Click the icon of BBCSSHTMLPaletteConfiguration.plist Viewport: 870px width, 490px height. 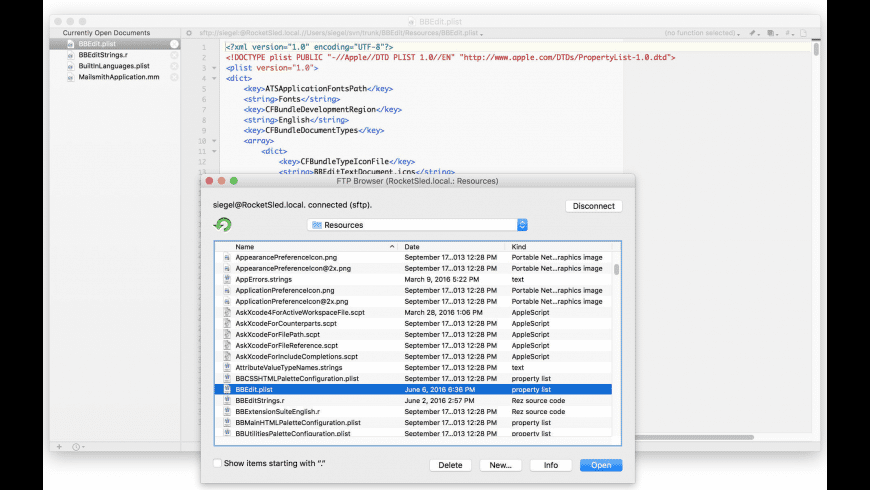227,378
